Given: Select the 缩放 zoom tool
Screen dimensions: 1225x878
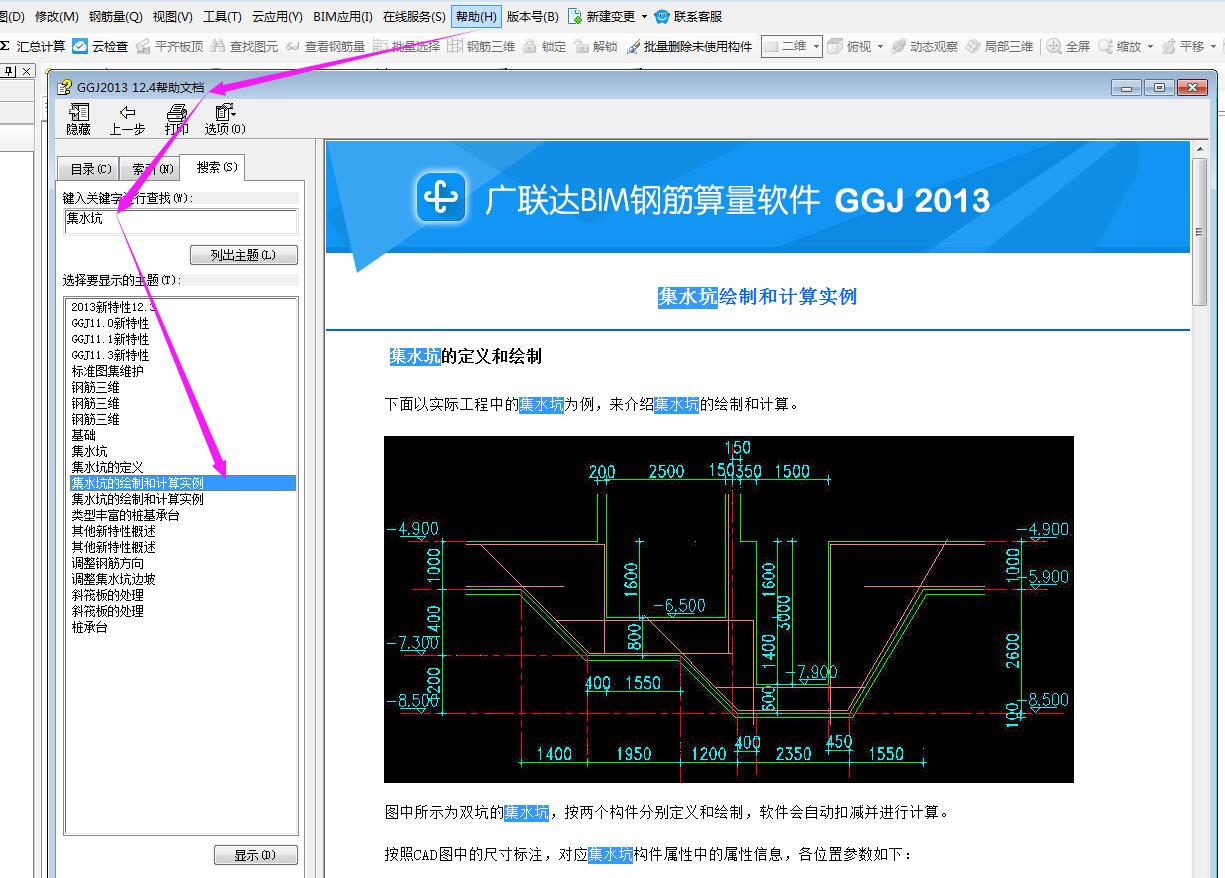Looking at the screenshot, I should point(1120,46).
